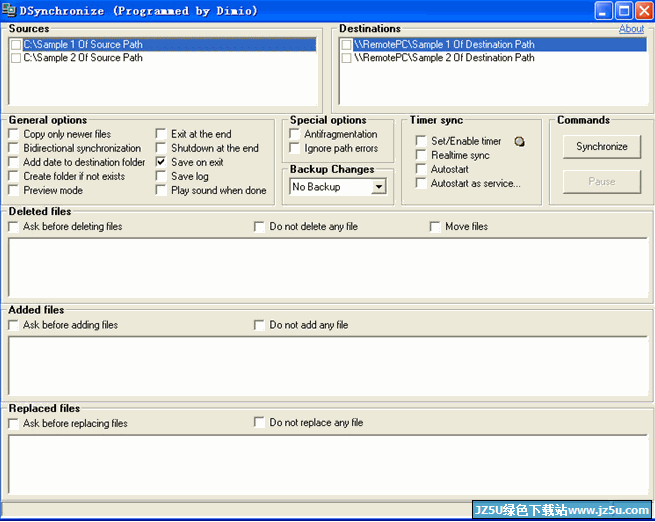
Task: Turn on Preview mode
Action: coord(13,190)
